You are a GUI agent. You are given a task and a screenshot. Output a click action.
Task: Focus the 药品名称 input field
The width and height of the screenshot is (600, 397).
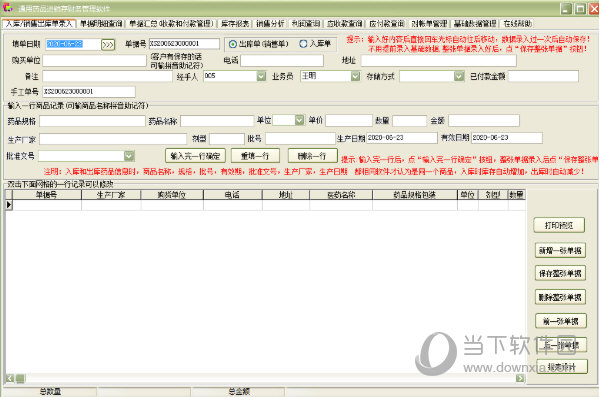(x=217, y=121)
